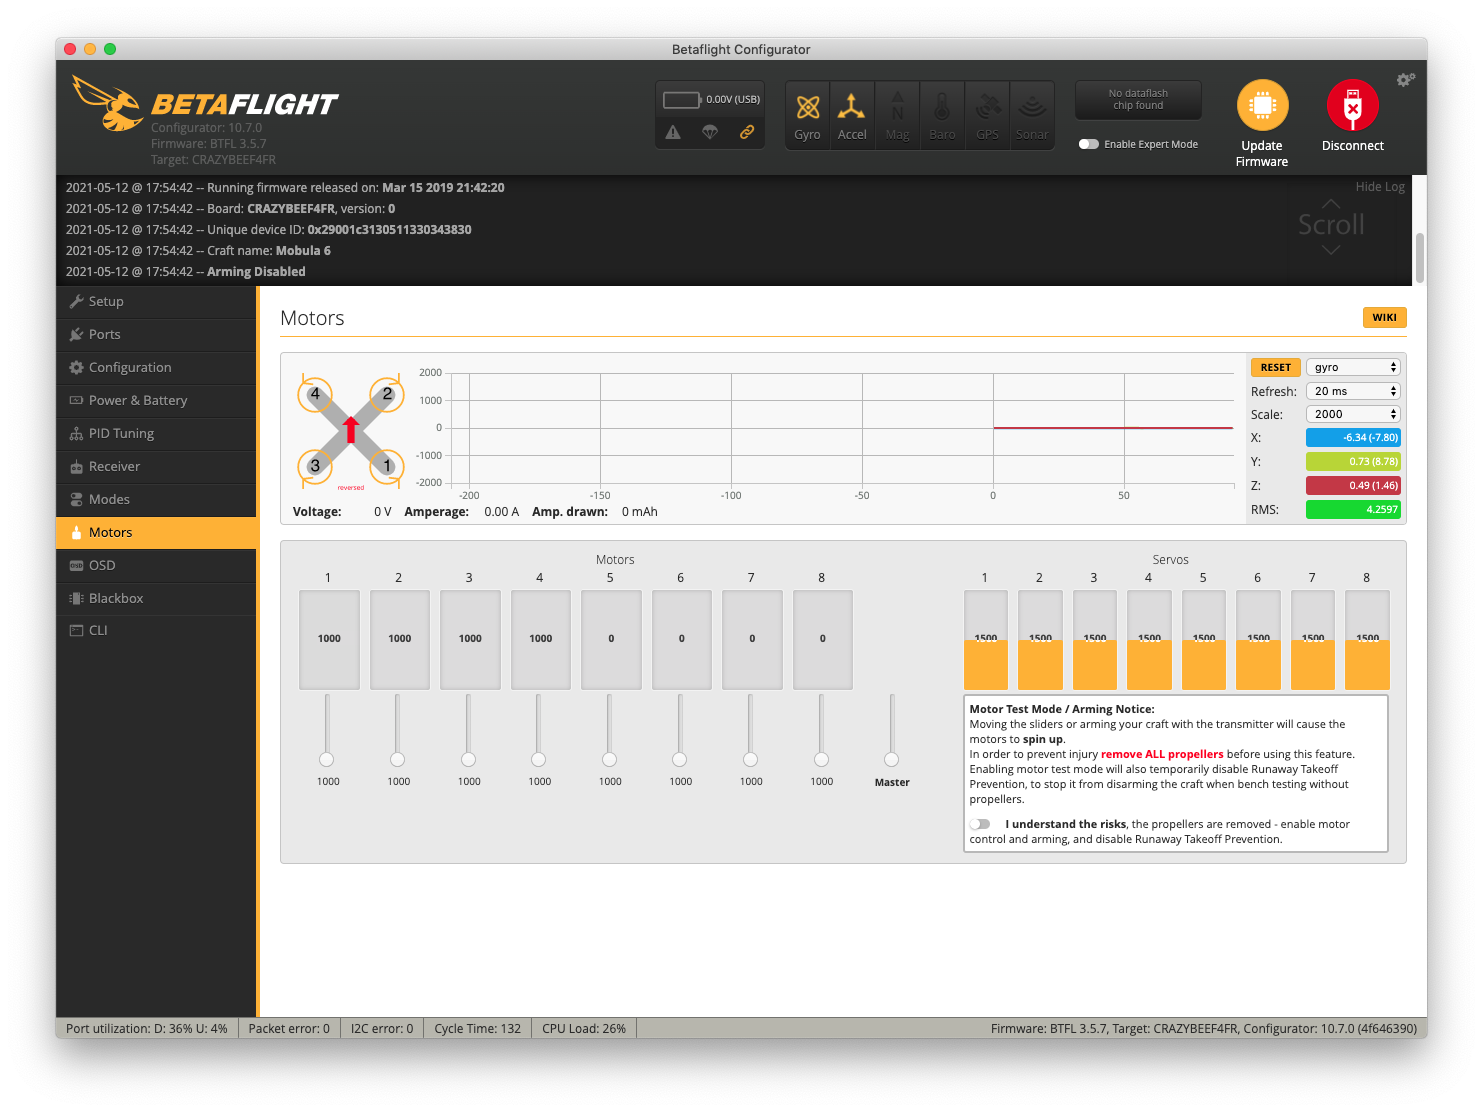Click Hide Log link
Screen dimensions: 1483x1112
[x=1380, y=186]
